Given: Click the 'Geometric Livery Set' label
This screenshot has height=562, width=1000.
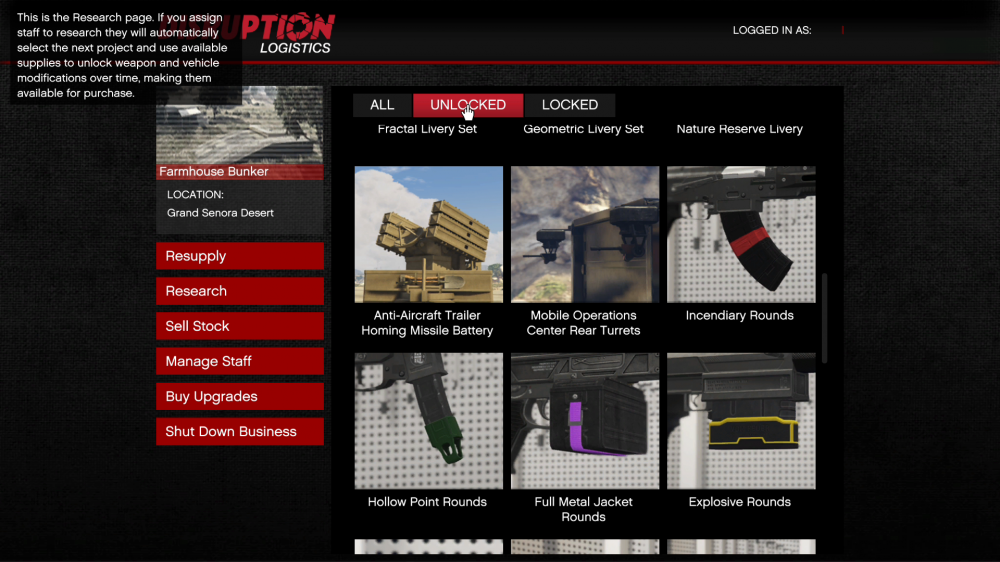Looking at the screenshot, I should 584,129.
